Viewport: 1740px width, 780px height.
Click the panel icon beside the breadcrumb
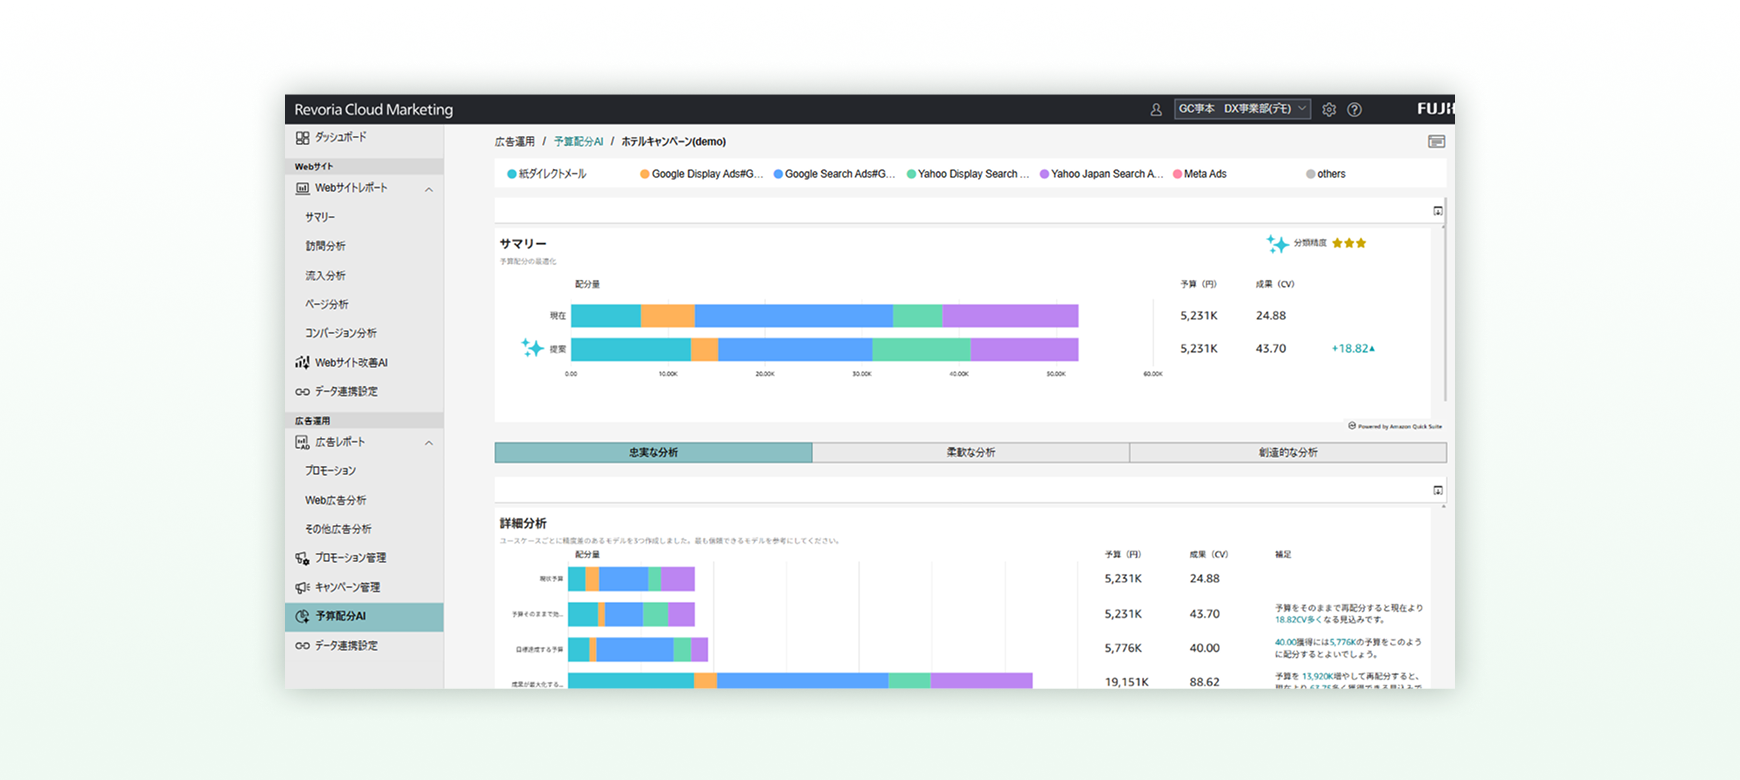point(1436,142)
